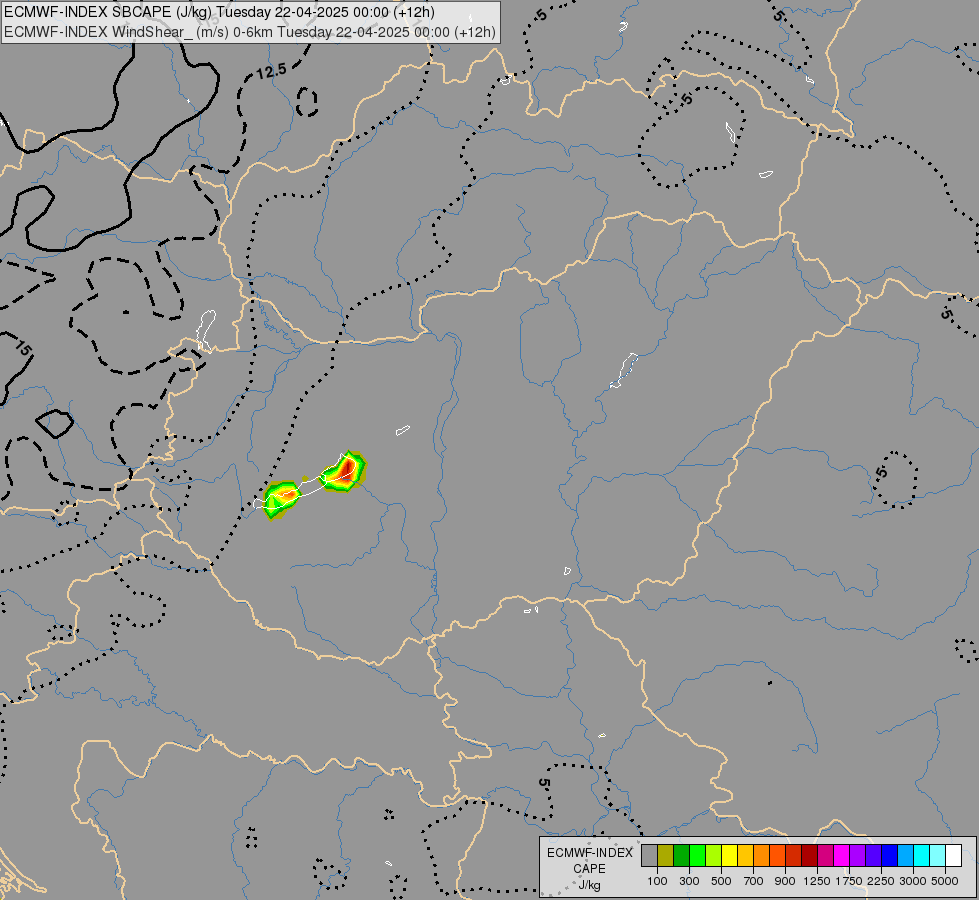This screenshot has width=979, height=900.
Task: Pick the dark green legend swatch
Action: click(x=681, y=855)
